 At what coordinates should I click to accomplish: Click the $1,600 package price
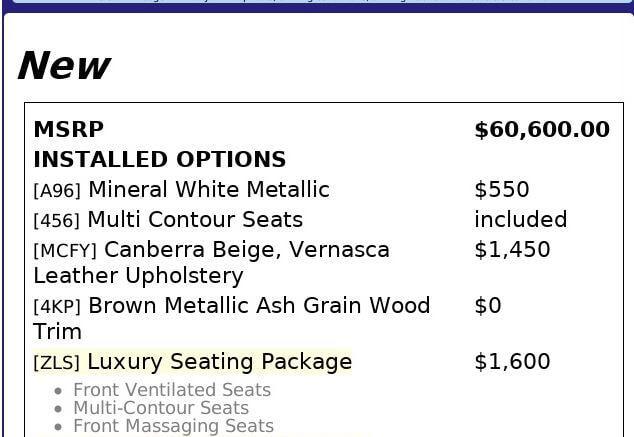(x=512, y=362)
